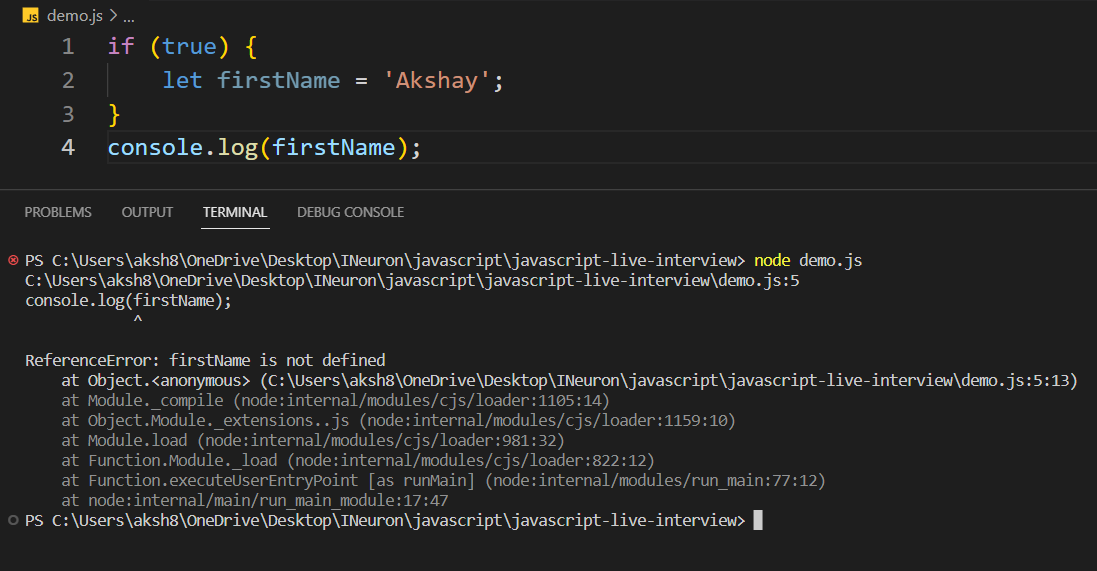Click the console.log(firstName); line in the terminal output
The width and height of the screenshot is (1097, 571).
[128, 300]
